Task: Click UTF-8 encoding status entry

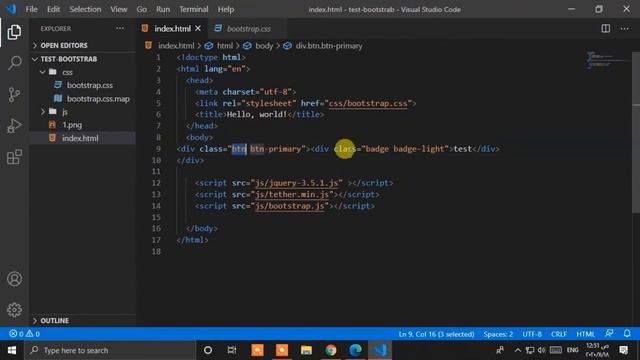Action: [532, 334]
